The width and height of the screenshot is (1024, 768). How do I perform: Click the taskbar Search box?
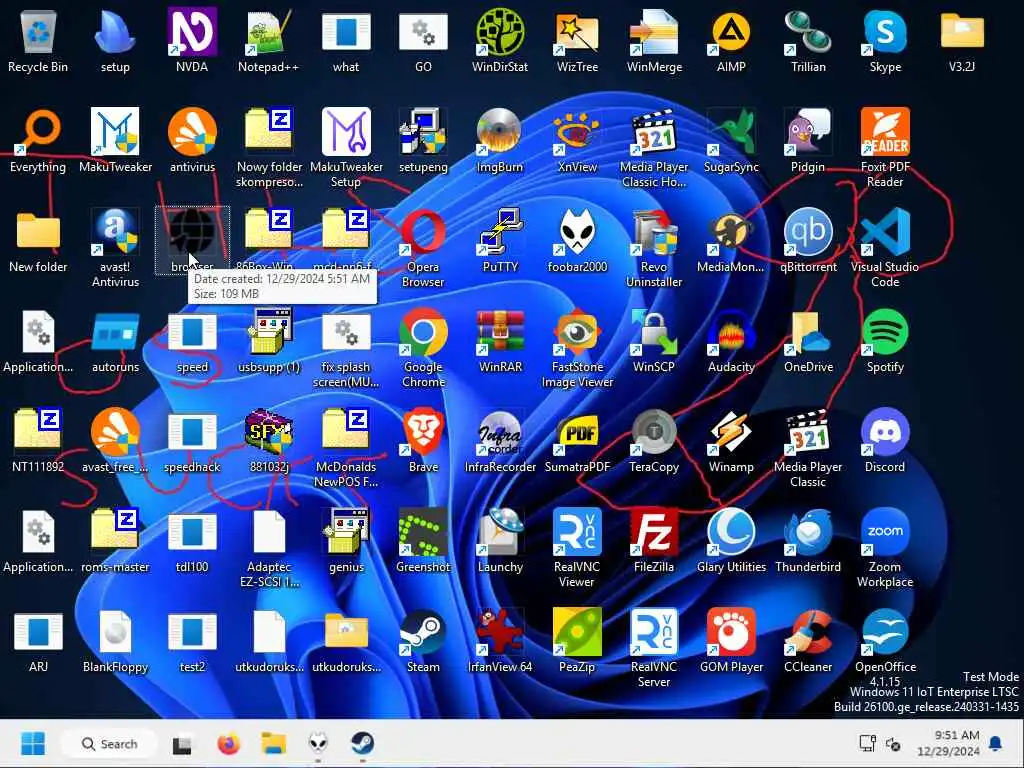pos(109,743)
